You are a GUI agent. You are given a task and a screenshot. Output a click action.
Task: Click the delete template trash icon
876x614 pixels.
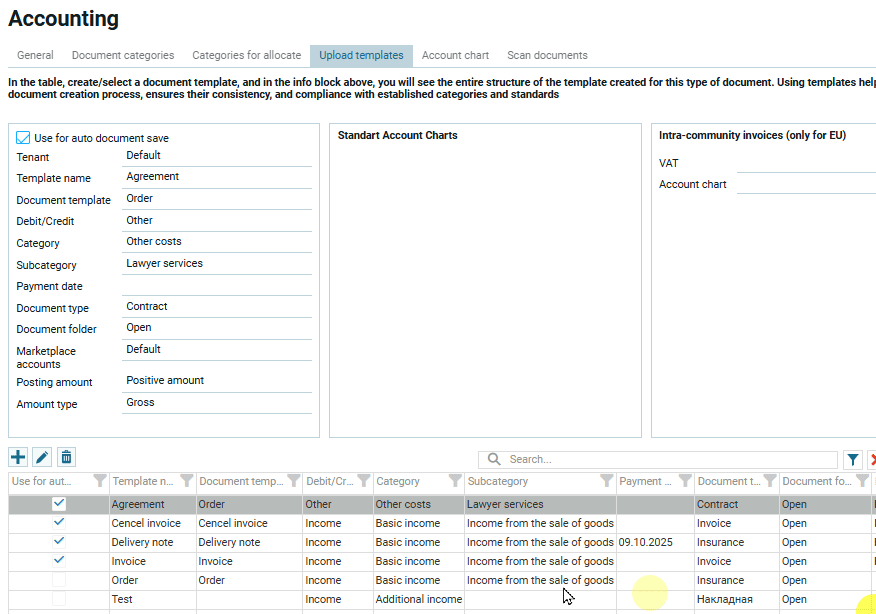66,457
